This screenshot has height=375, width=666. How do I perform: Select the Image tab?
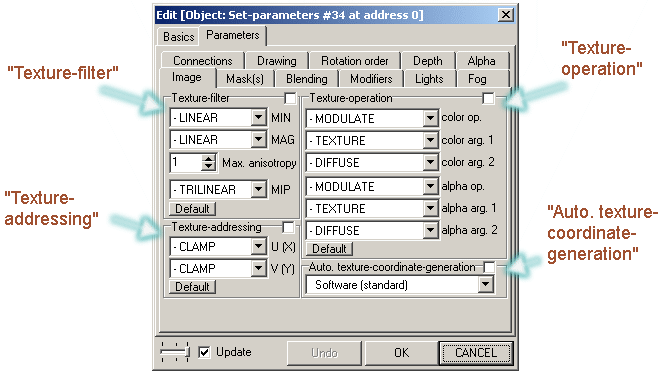(x=187, y=78)
